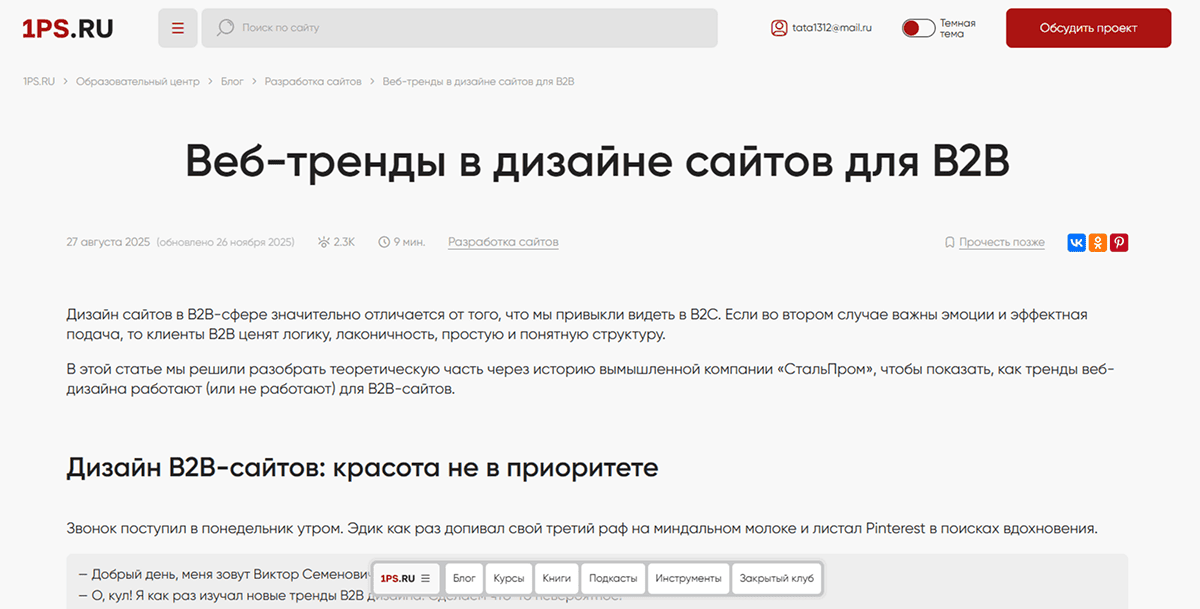This screenshot has width=1200, height=609.
Task: Open the hamburger menu next to the logo
Action: 178,27
